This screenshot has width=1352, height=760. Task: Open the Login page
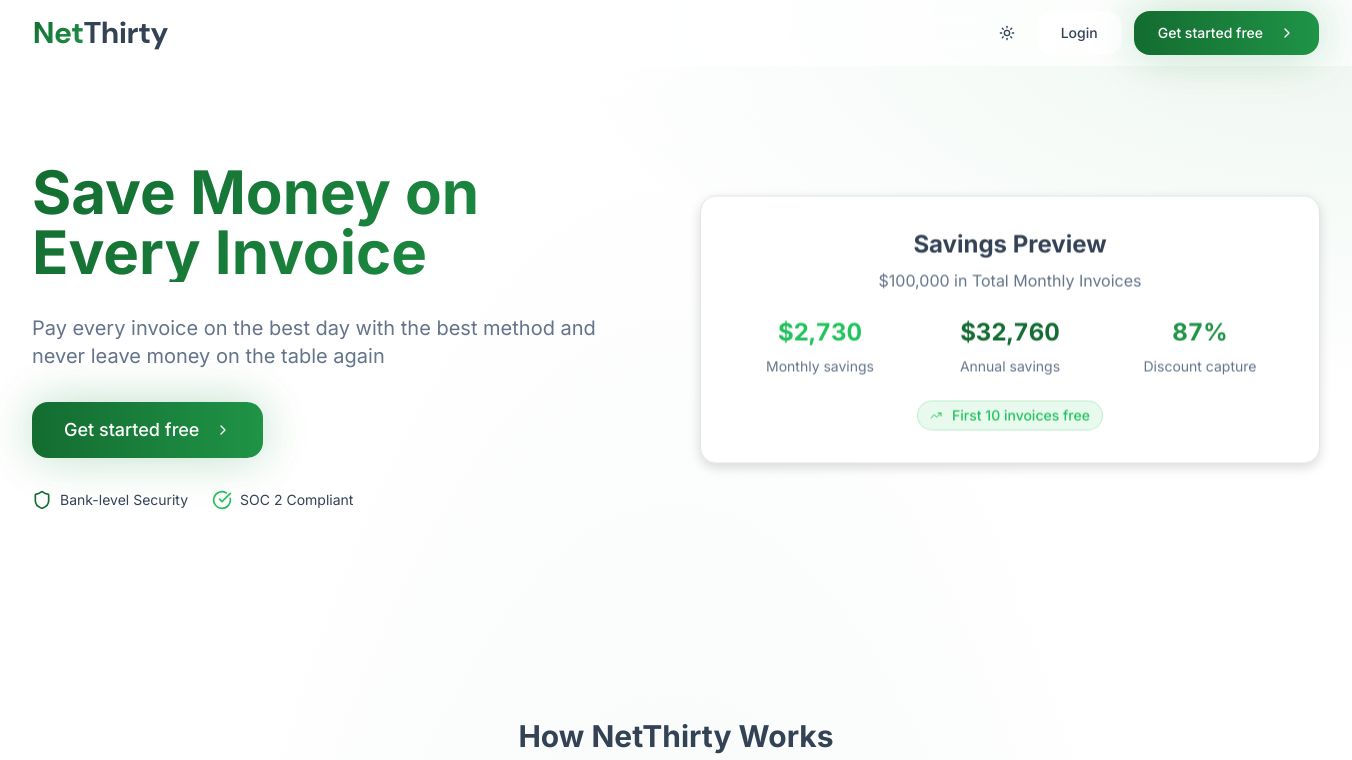point(1078,33)
